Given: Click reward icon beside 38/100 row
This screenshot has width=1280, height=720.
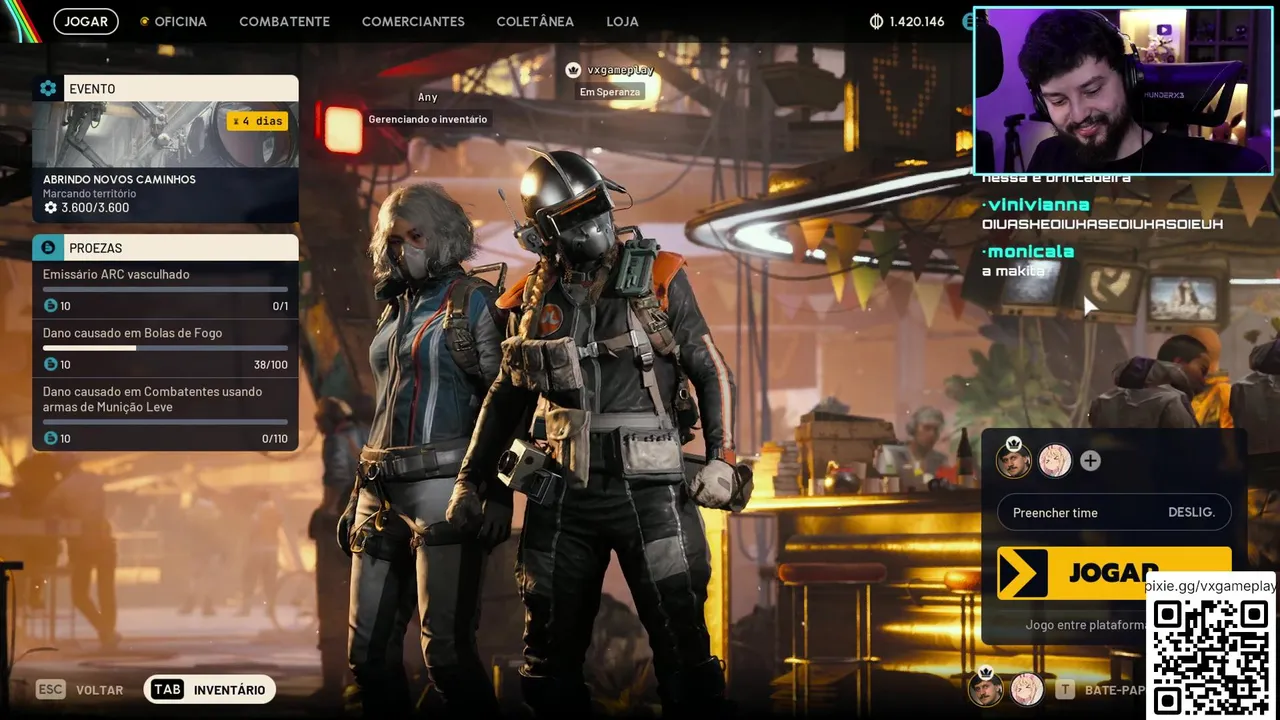Looking at the screenshot, I should tap(50, 364).
